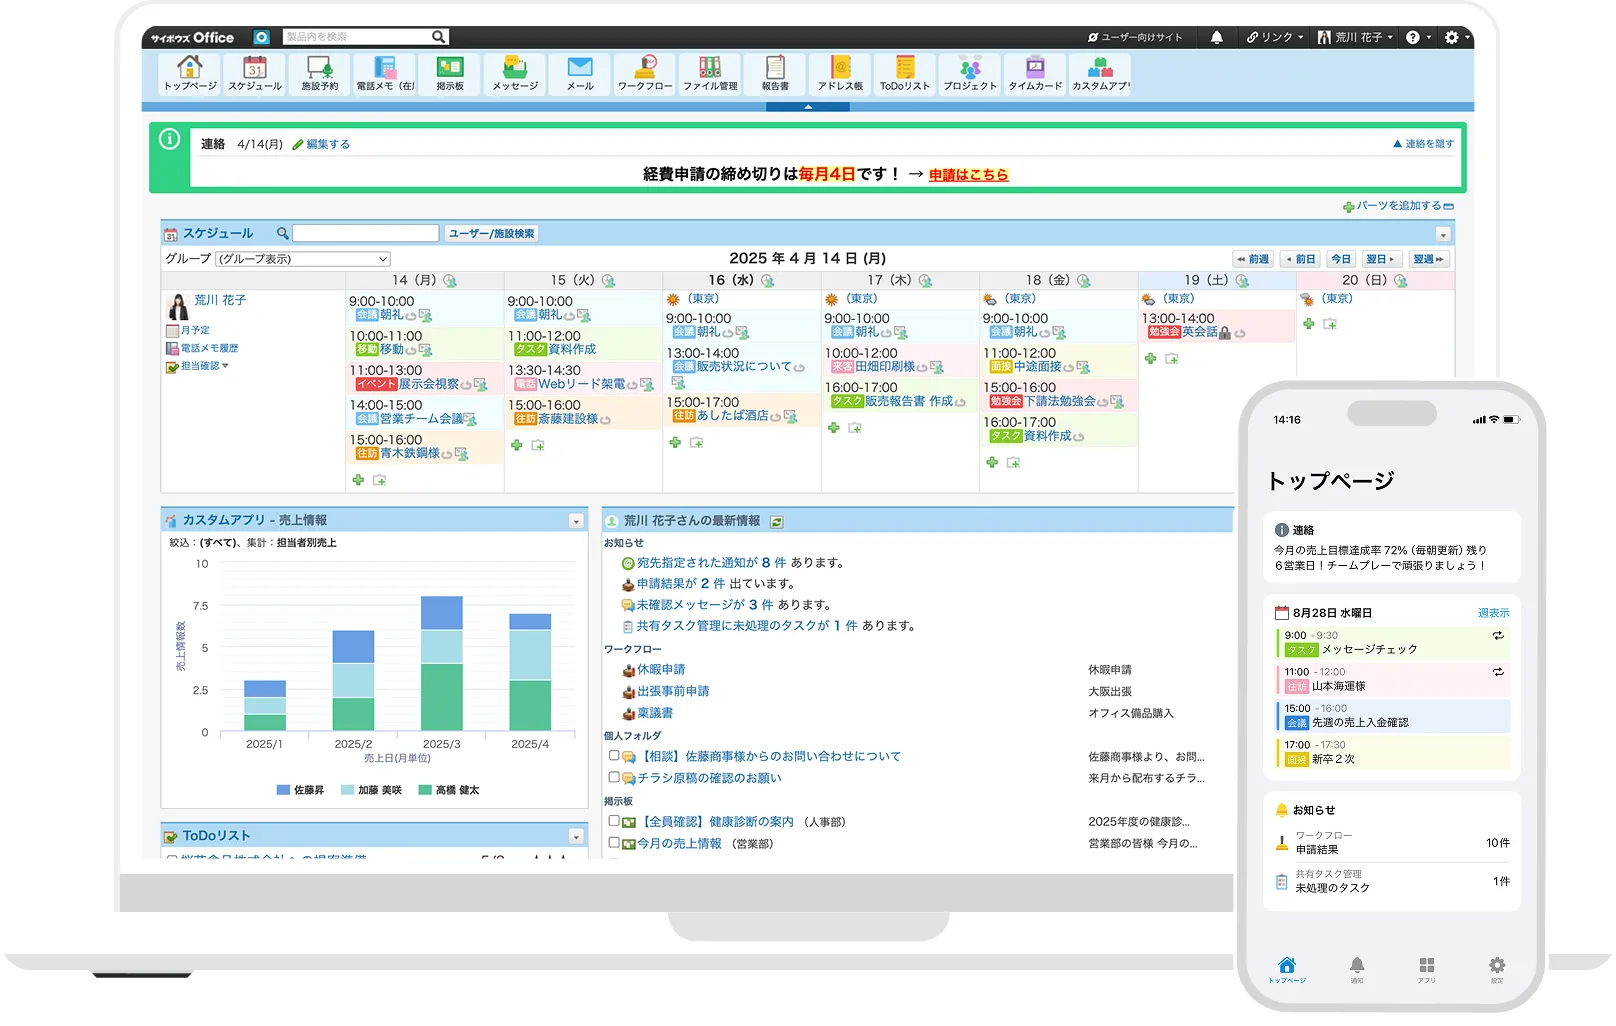Click the notification bell in header
This screenshot has height=1026, width=1616.
pyautogui.click(x=1217, y=37)
